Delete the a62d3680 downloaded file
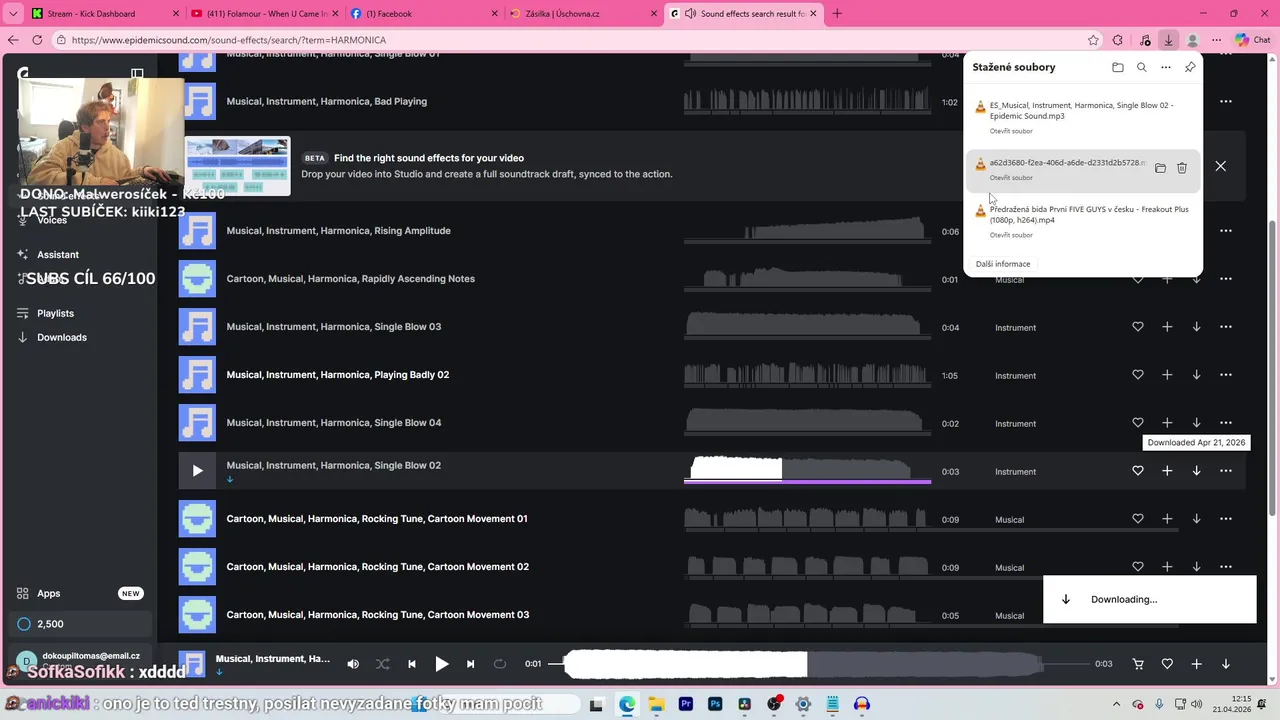 tap(1182, 168)
